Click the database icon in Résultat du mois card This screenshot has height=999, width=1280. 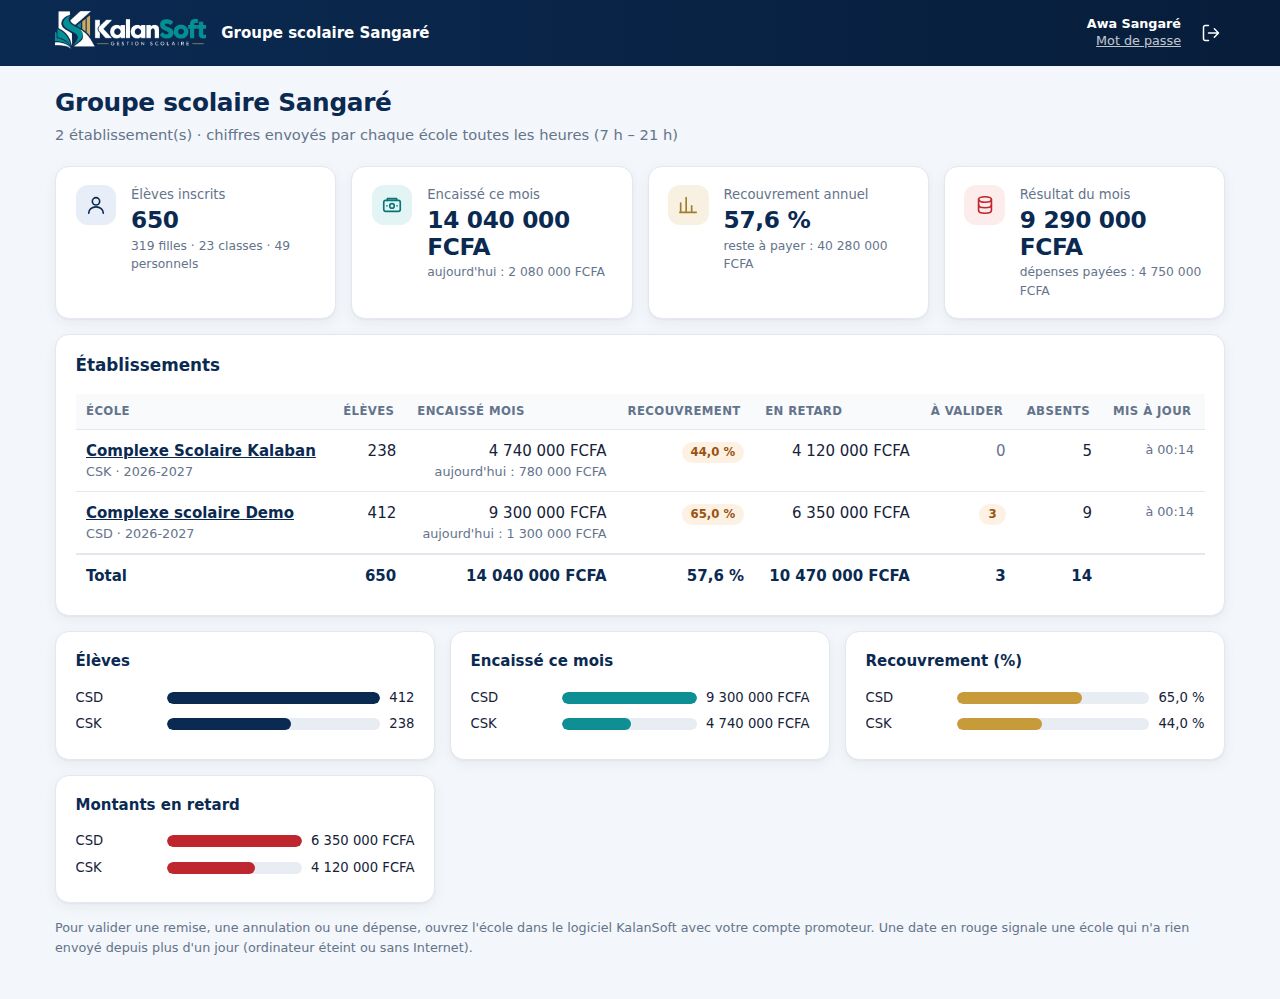coord(984,205)
